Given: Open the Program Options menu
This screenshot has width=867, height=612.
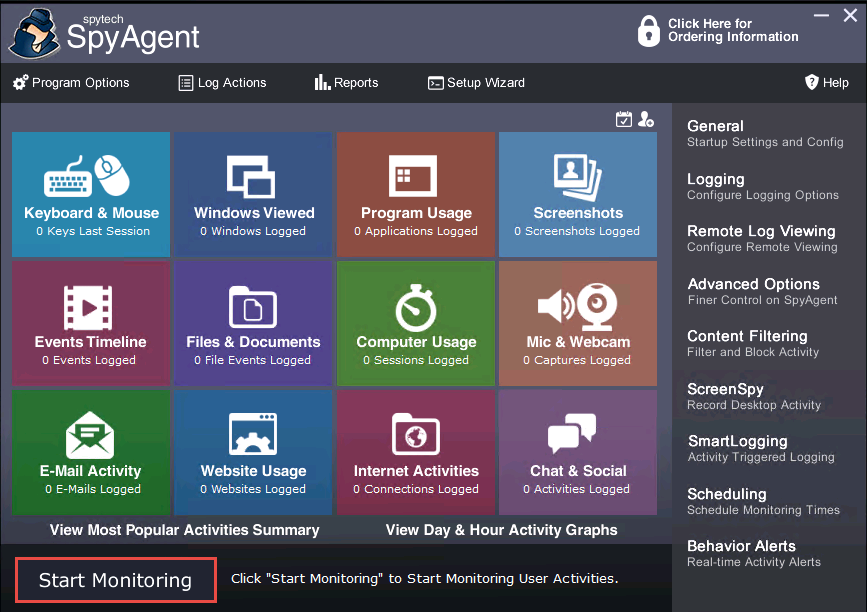Looking at the screenshot, I should tap(71, 83).
